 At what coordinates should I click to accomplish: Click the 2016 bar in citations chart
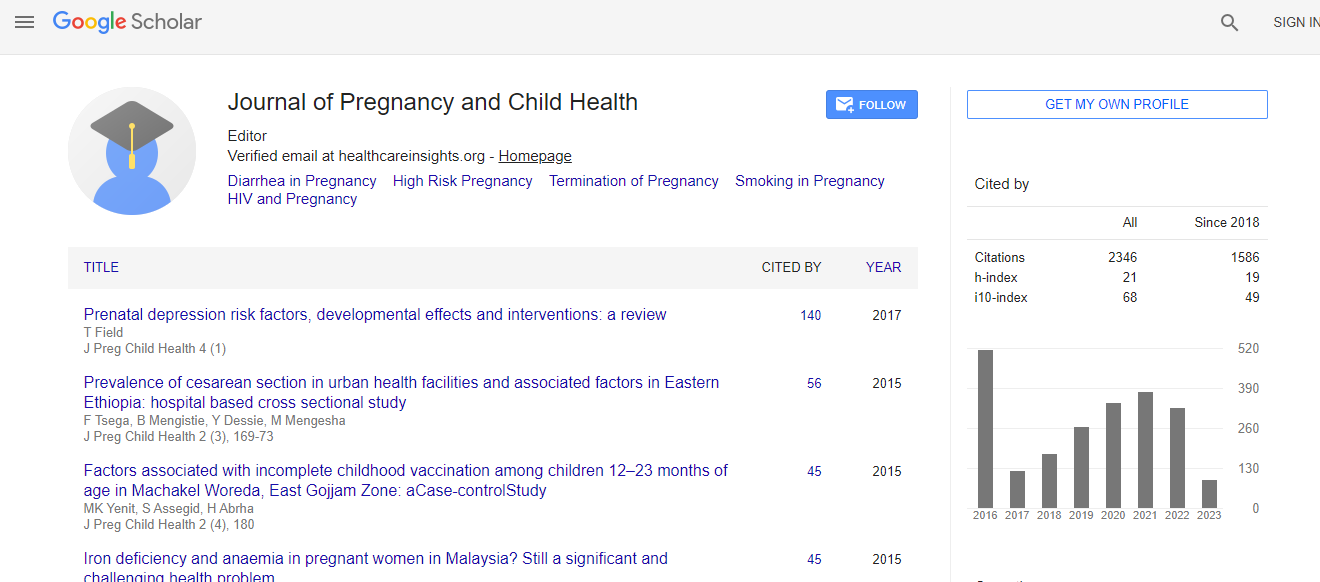pyautogui.click(x=985, y=428)
